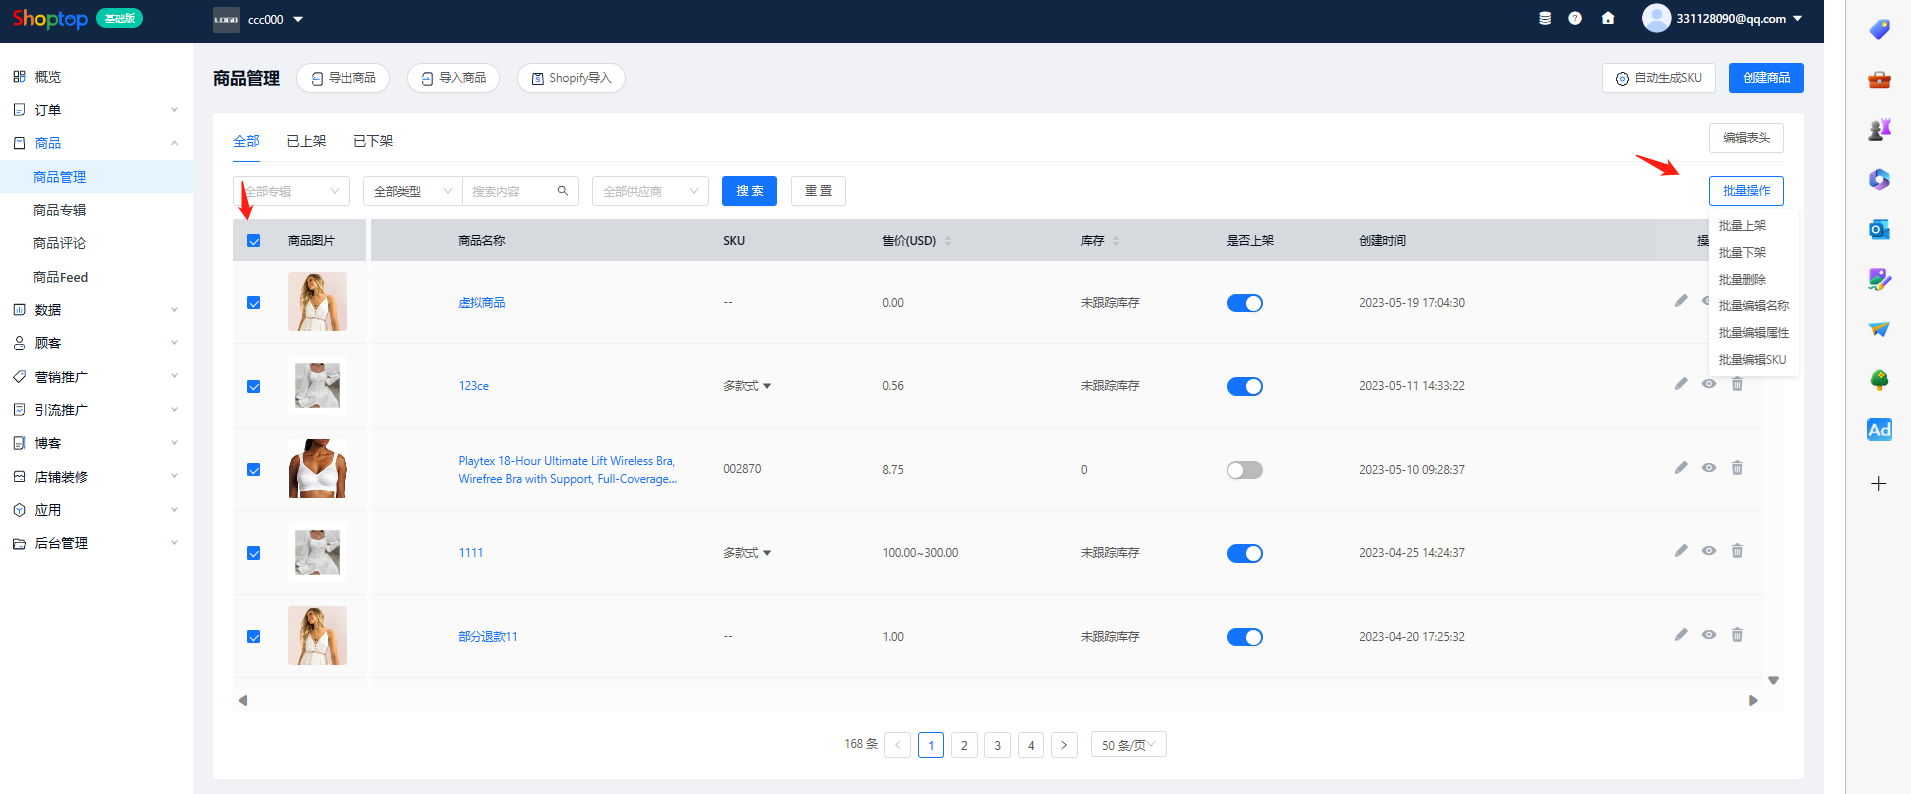Open 商品专辑 in the sidebar
The image size is (1911, 794).
tap(60, 210)
